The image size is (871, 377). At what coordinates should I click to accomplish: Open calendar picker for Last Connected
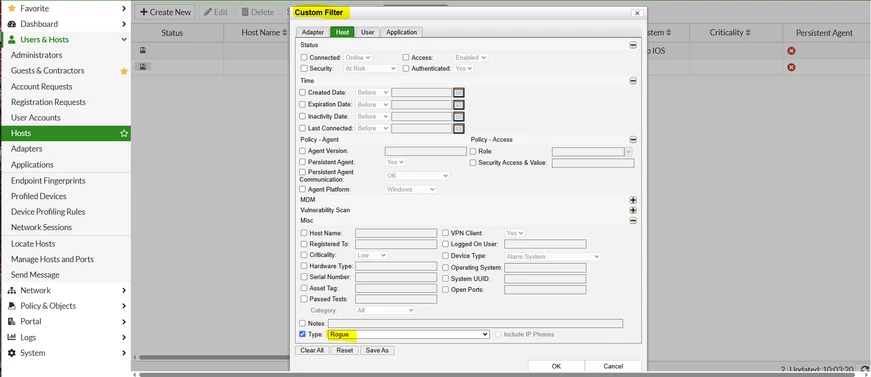pos(458,128)
